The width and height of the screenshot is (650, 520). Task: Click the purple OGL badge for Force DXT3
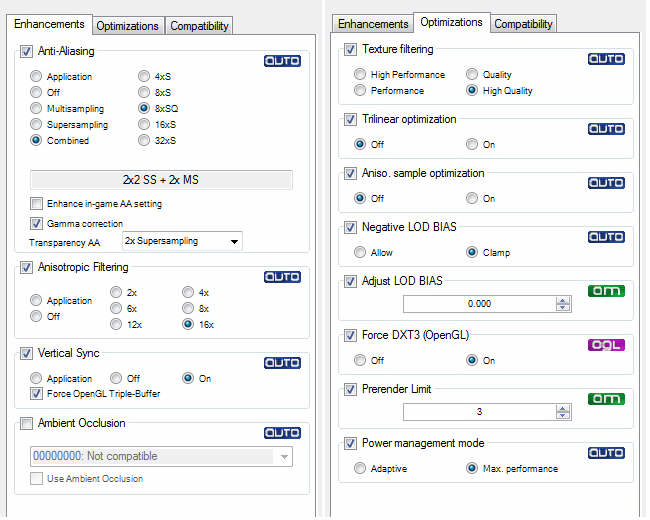click(606, 344)
